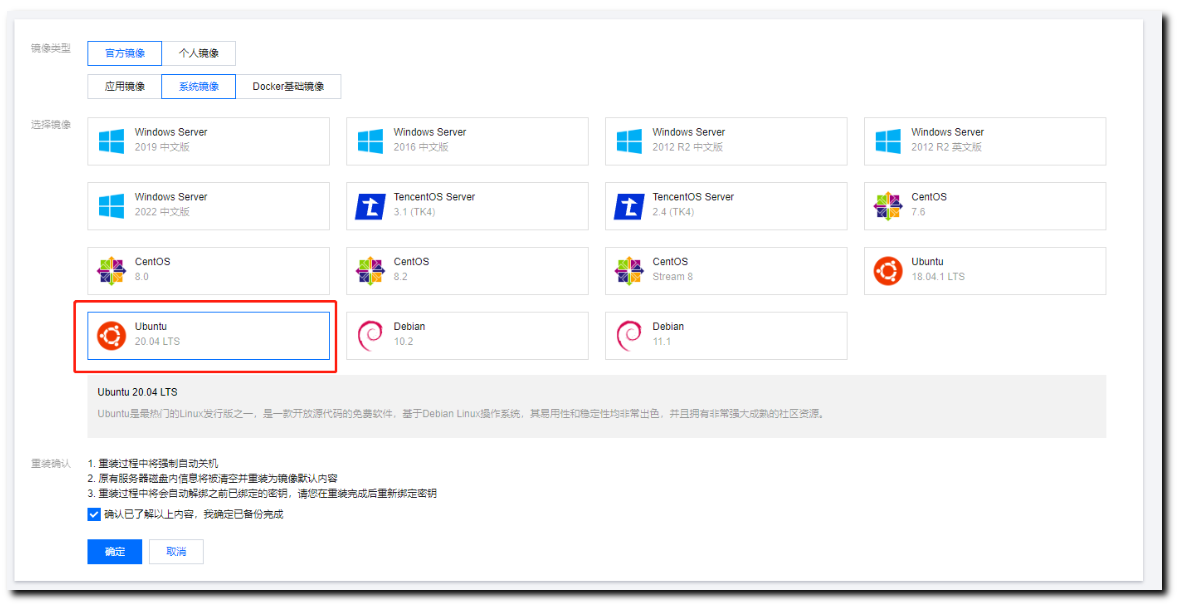Cancel with the 取消 button

point(176,551)
